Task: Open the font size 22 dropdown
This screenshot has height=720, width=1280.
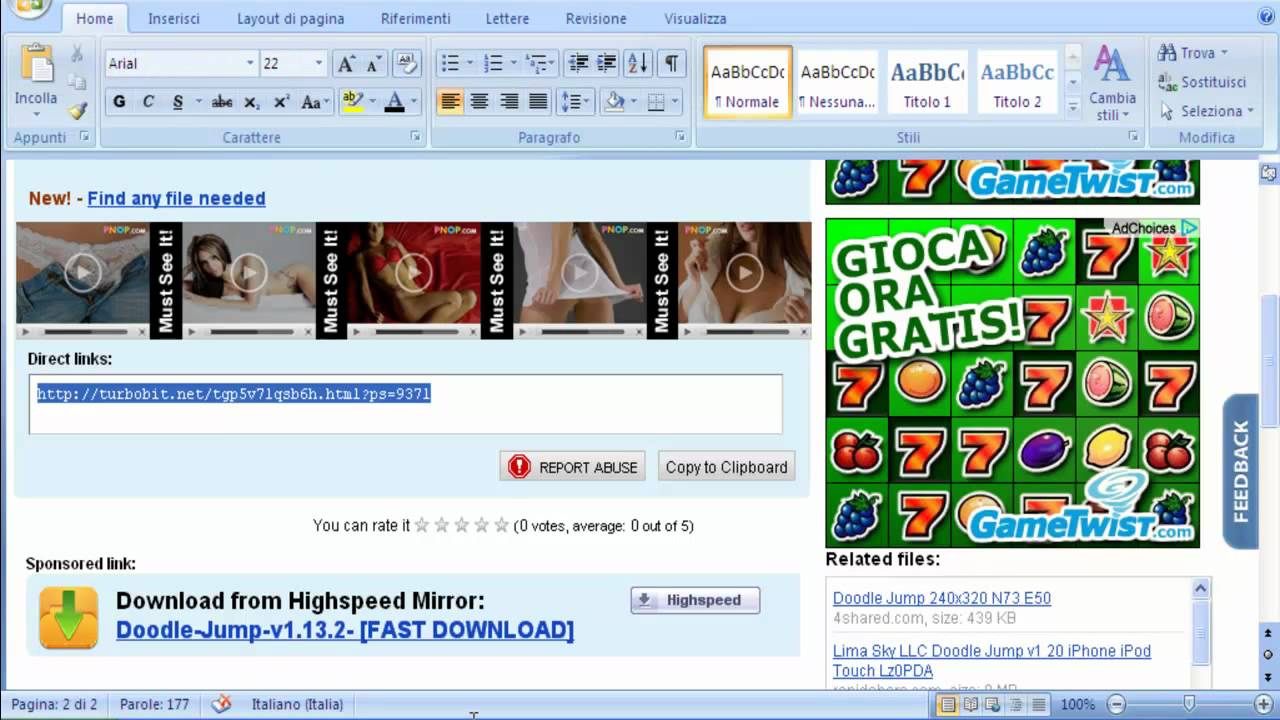Action: click(319, 64)
